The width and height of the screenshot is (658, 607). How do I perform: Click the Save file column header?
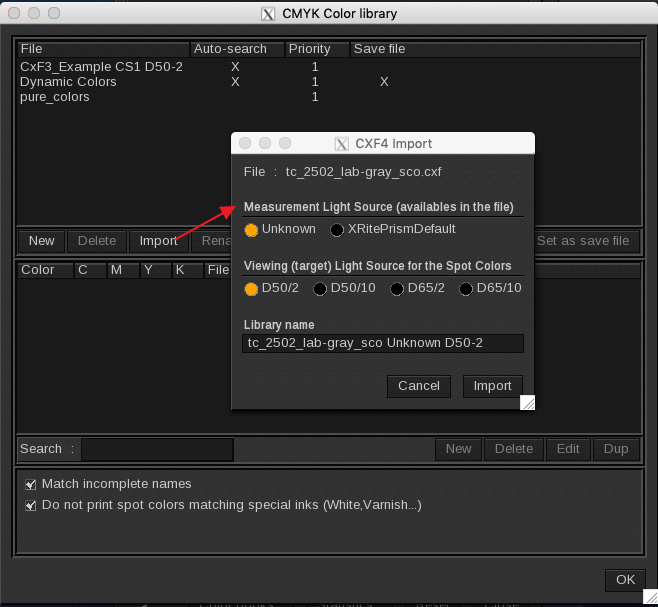[495, 49]
